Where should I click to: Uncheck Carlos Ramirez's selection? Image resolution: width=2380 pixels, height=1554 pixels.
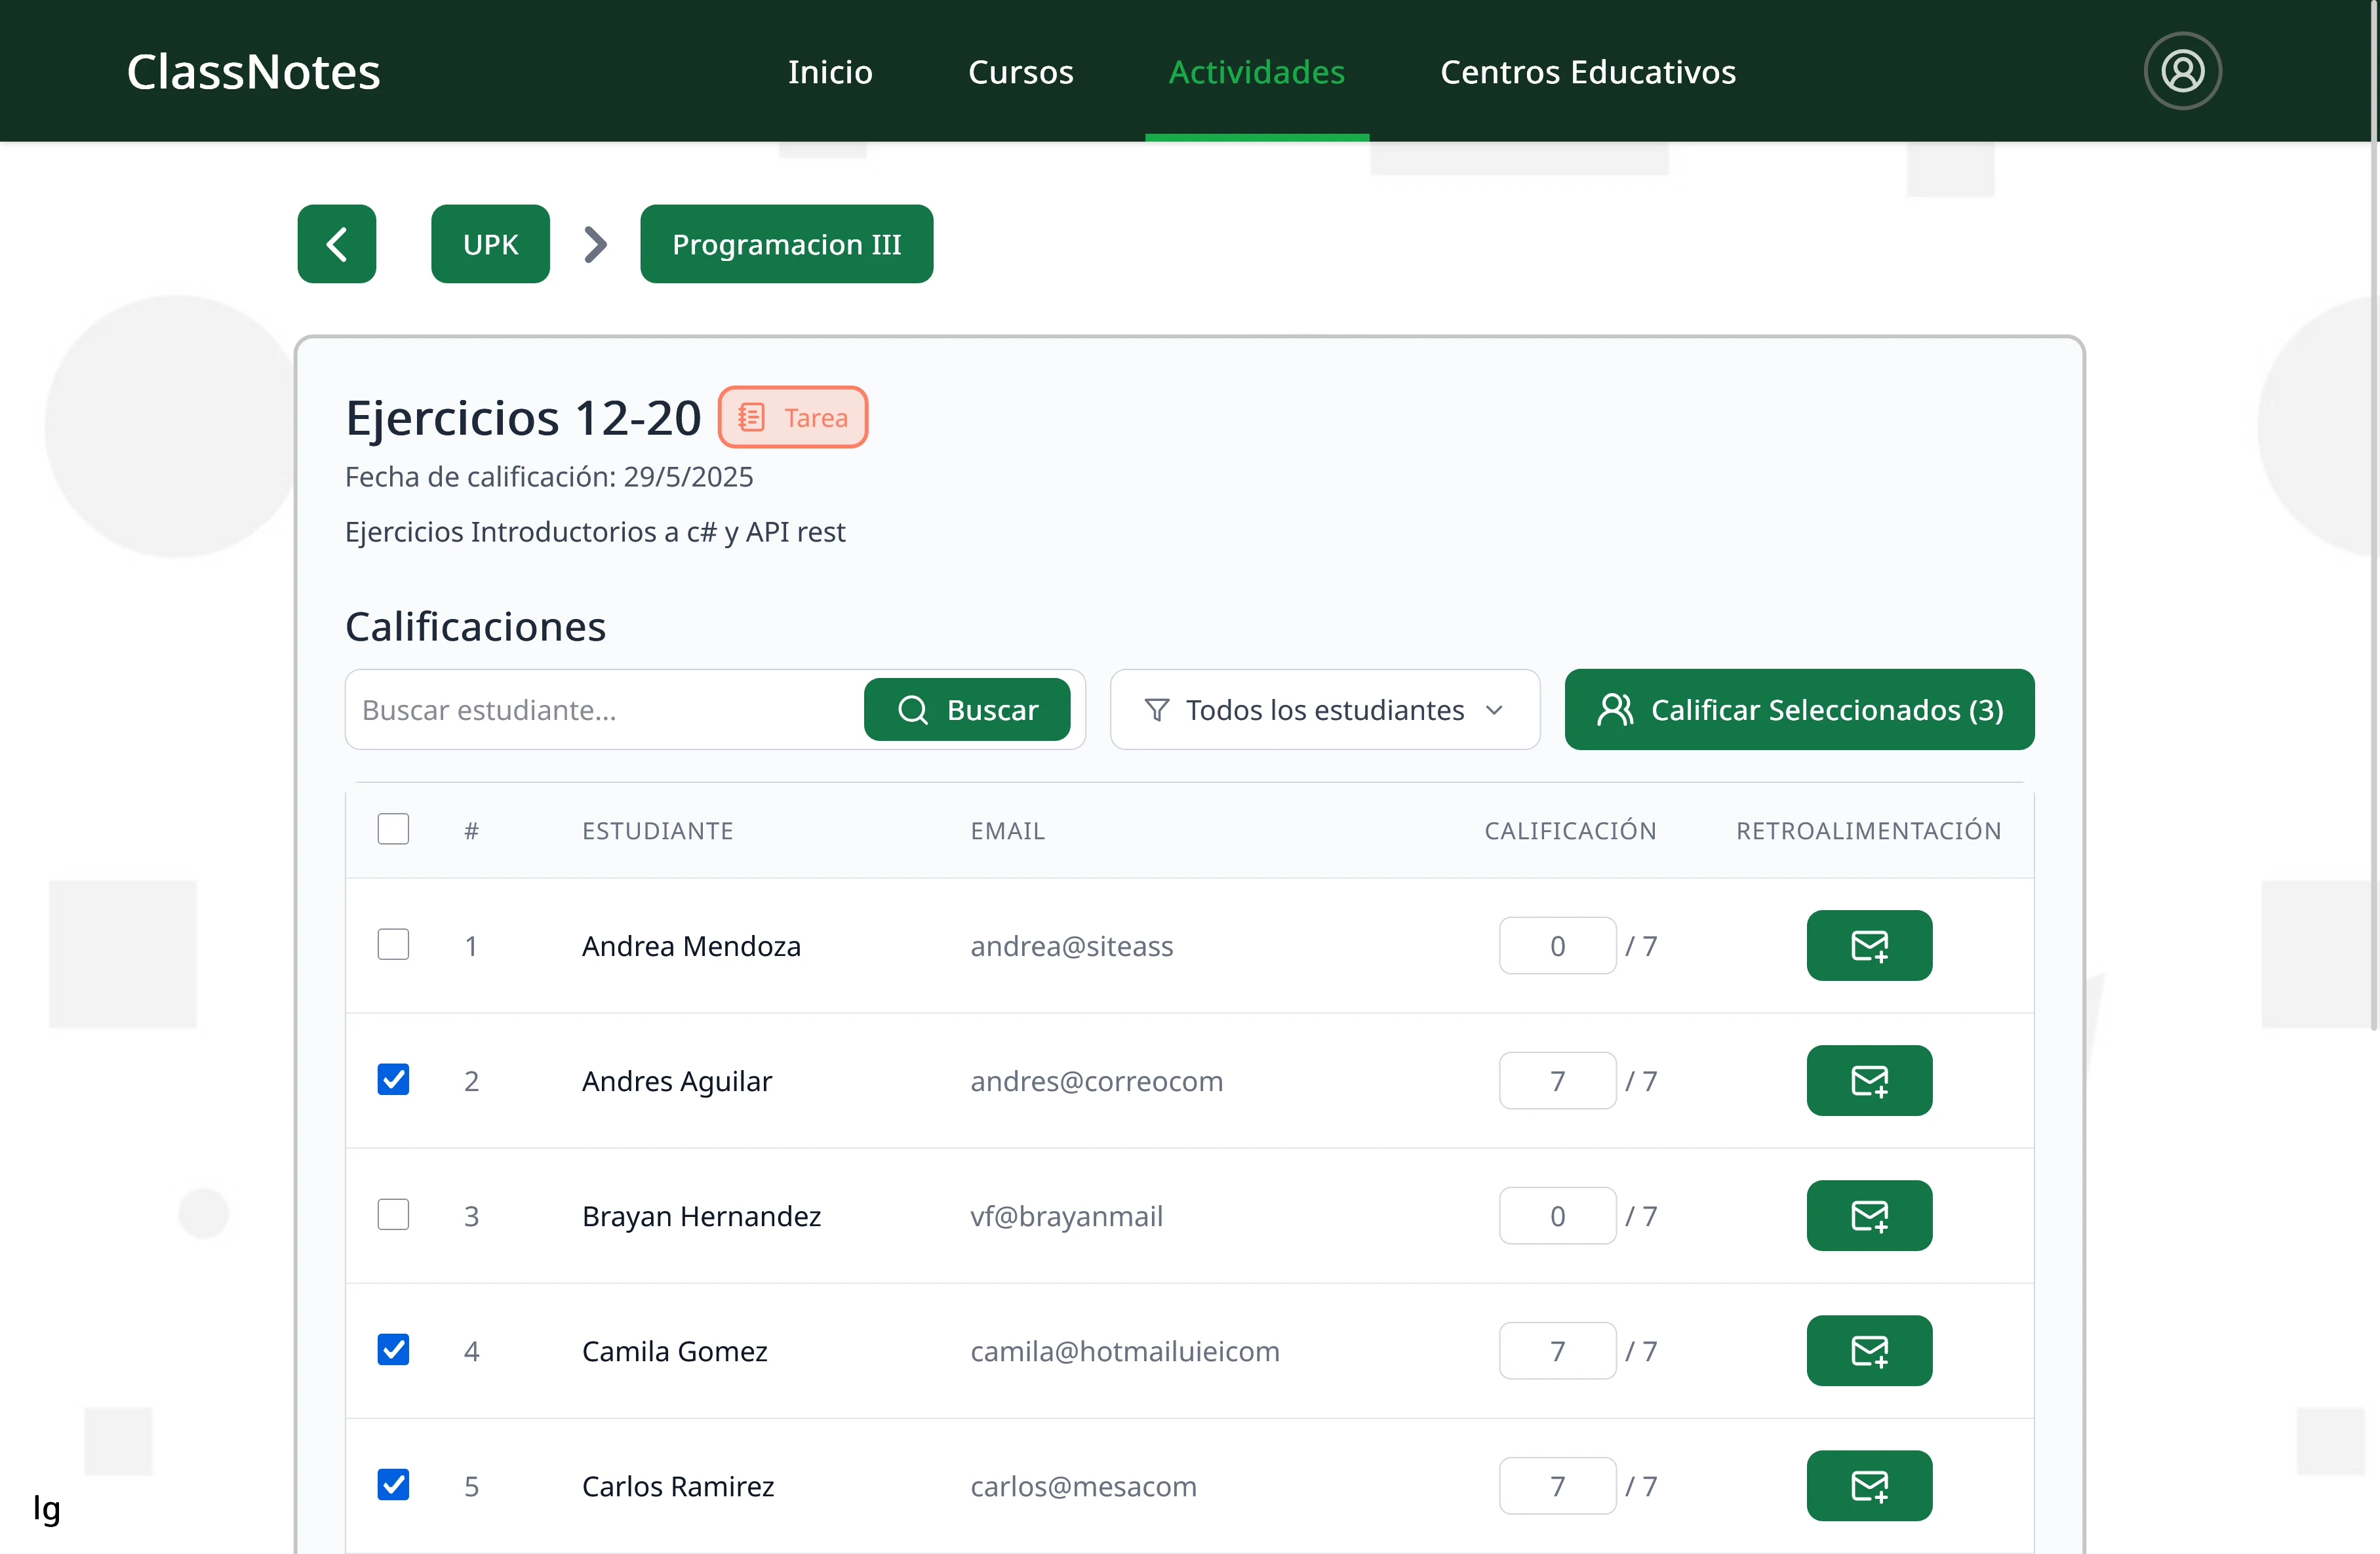click(394, 1486)
